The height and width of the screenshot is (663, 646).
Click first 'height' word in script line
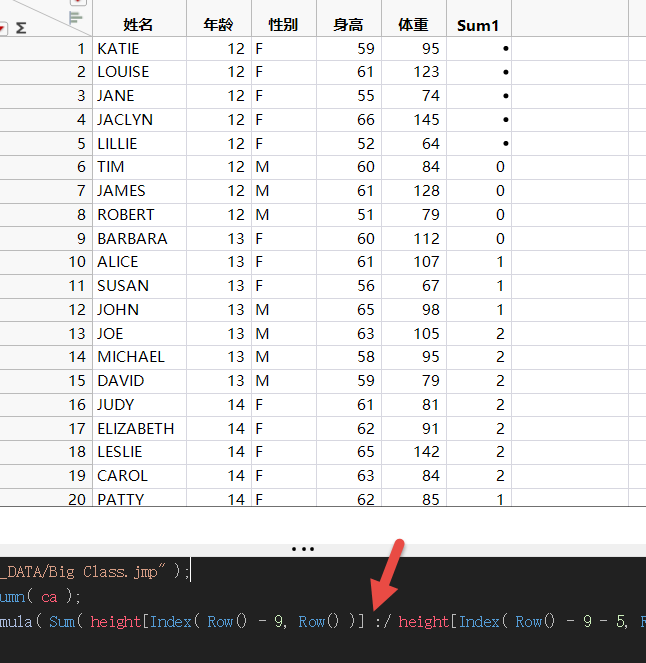click(115, 622)
